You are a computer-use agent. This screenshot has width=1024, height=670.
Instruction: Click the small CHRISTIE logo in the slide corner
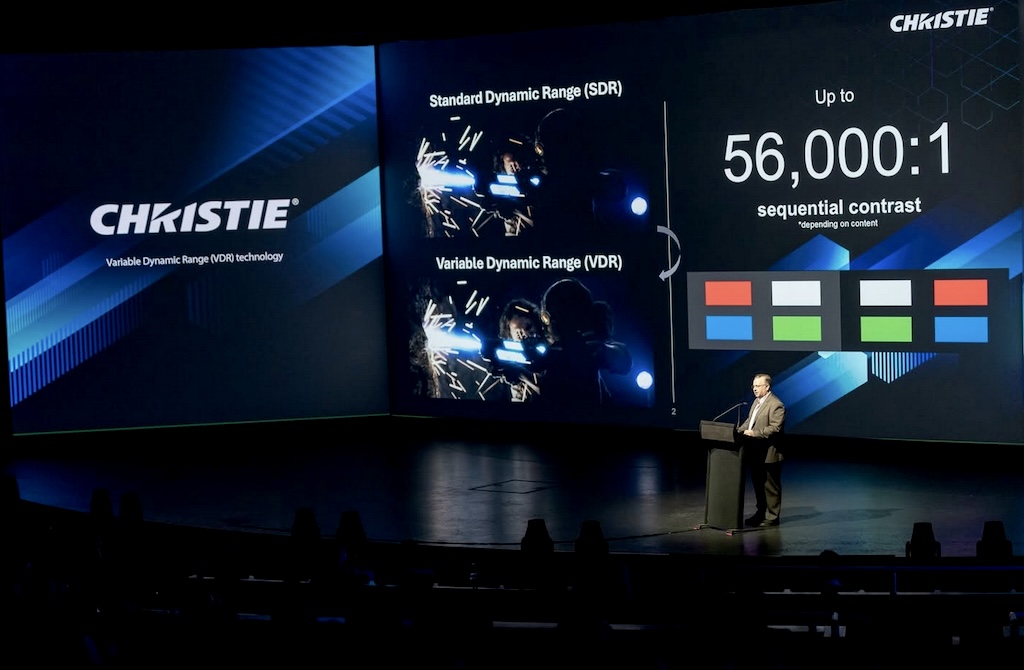tap(941, 20)
